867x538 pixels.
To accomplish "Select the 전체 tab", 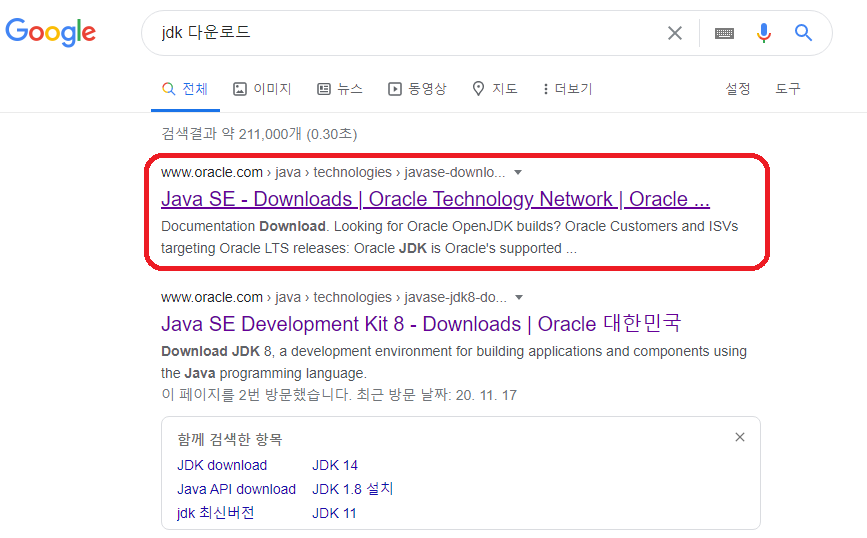I will (x=185, y=89).
